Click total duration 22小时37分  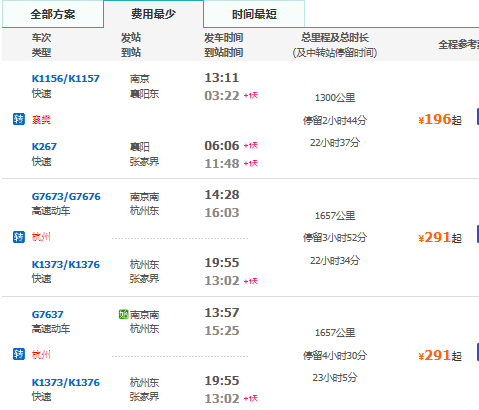click(x=335, y=143)
